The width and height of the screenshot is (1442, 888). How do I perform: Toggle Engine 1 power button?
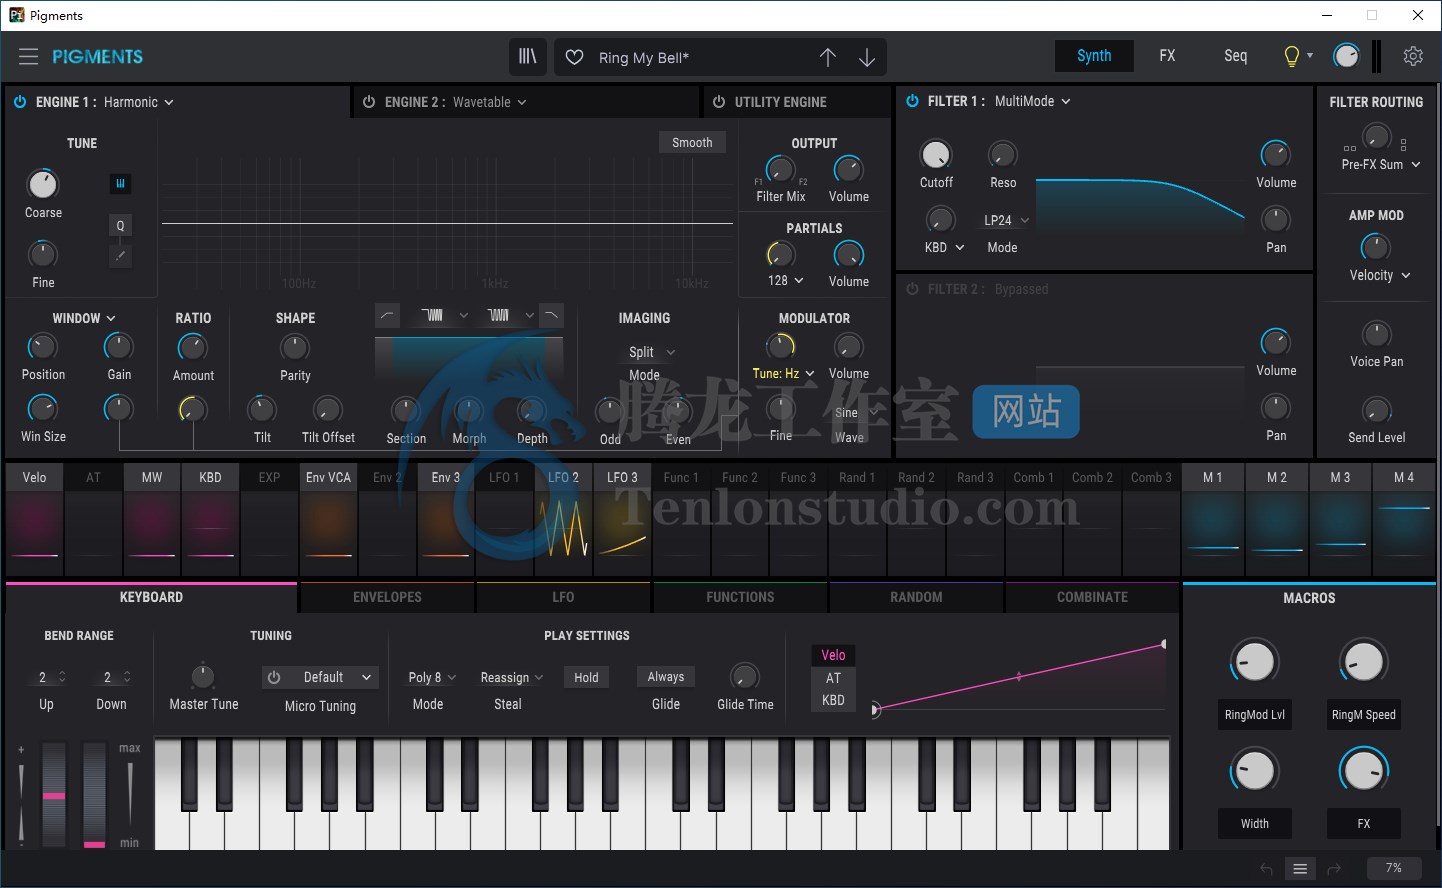tap(19, 102)
